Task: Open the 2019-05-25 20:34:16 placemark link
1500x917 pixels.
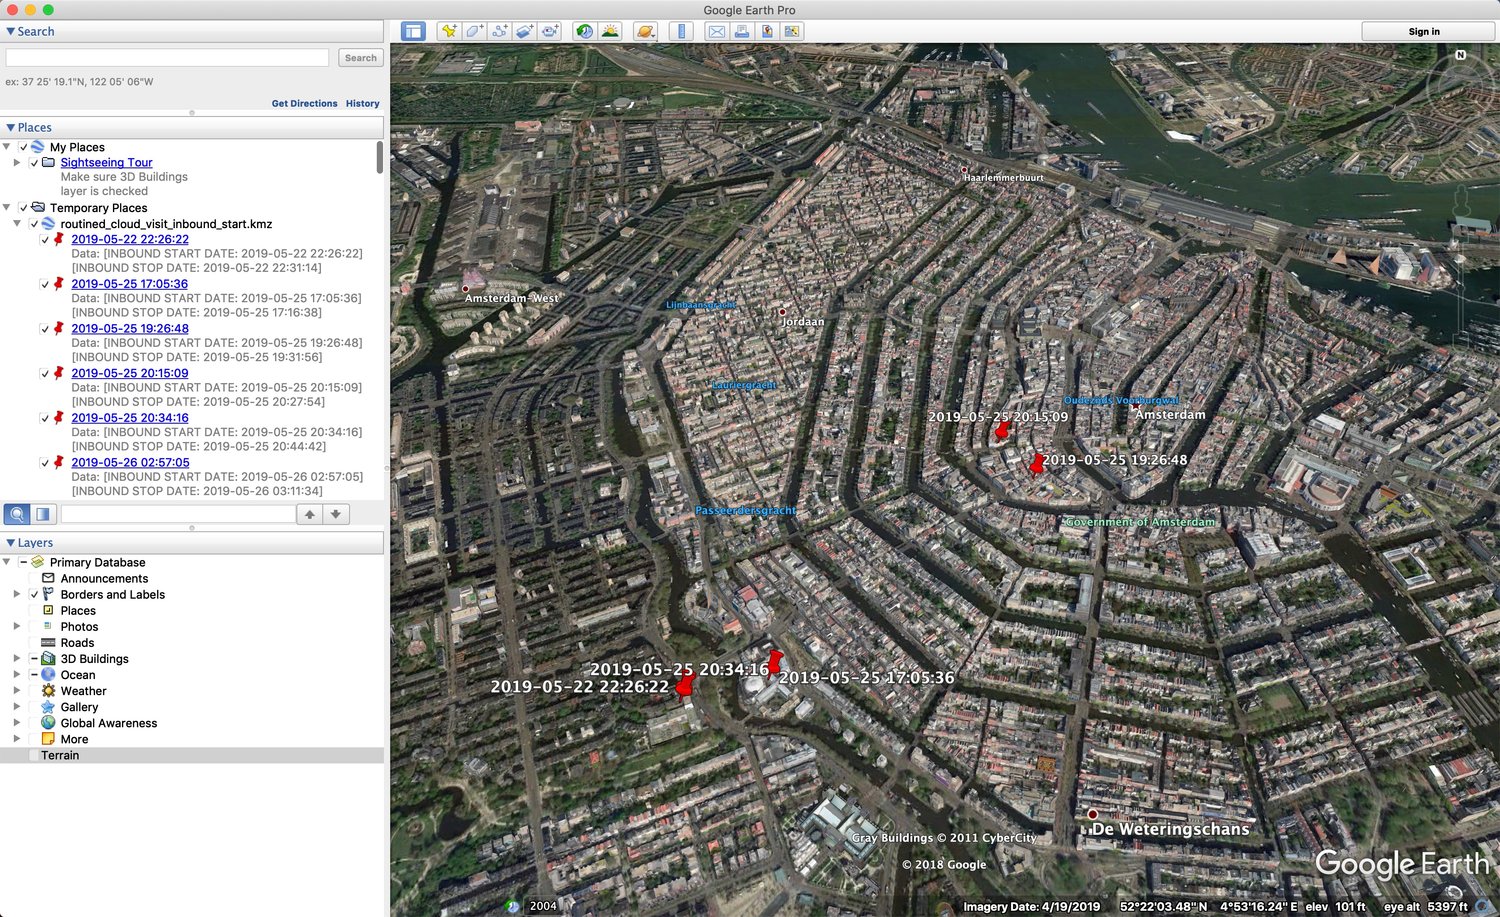Action: pyautogui.click(x=130, y=418)
